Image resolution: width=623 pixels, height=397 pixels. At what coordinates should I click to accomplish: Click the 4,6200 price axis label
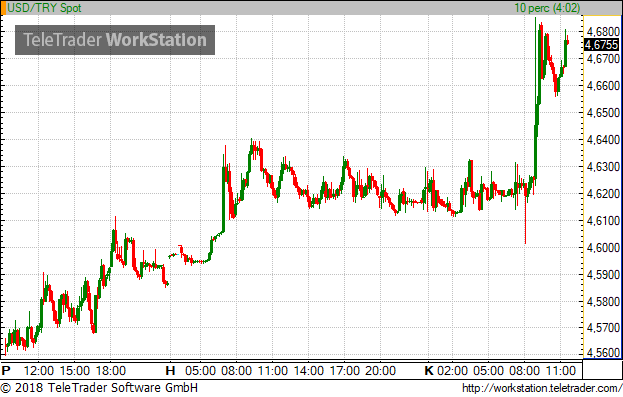point(603,194)
